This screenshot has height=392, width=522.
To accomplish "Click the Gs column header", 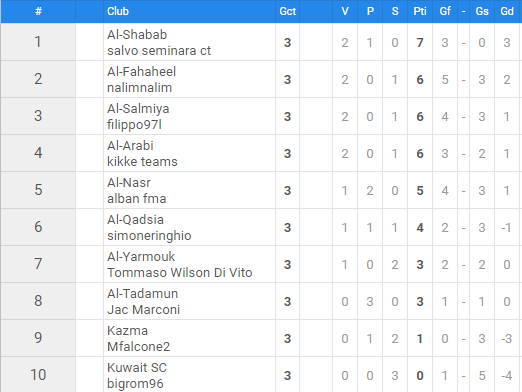I will [482, 11].
